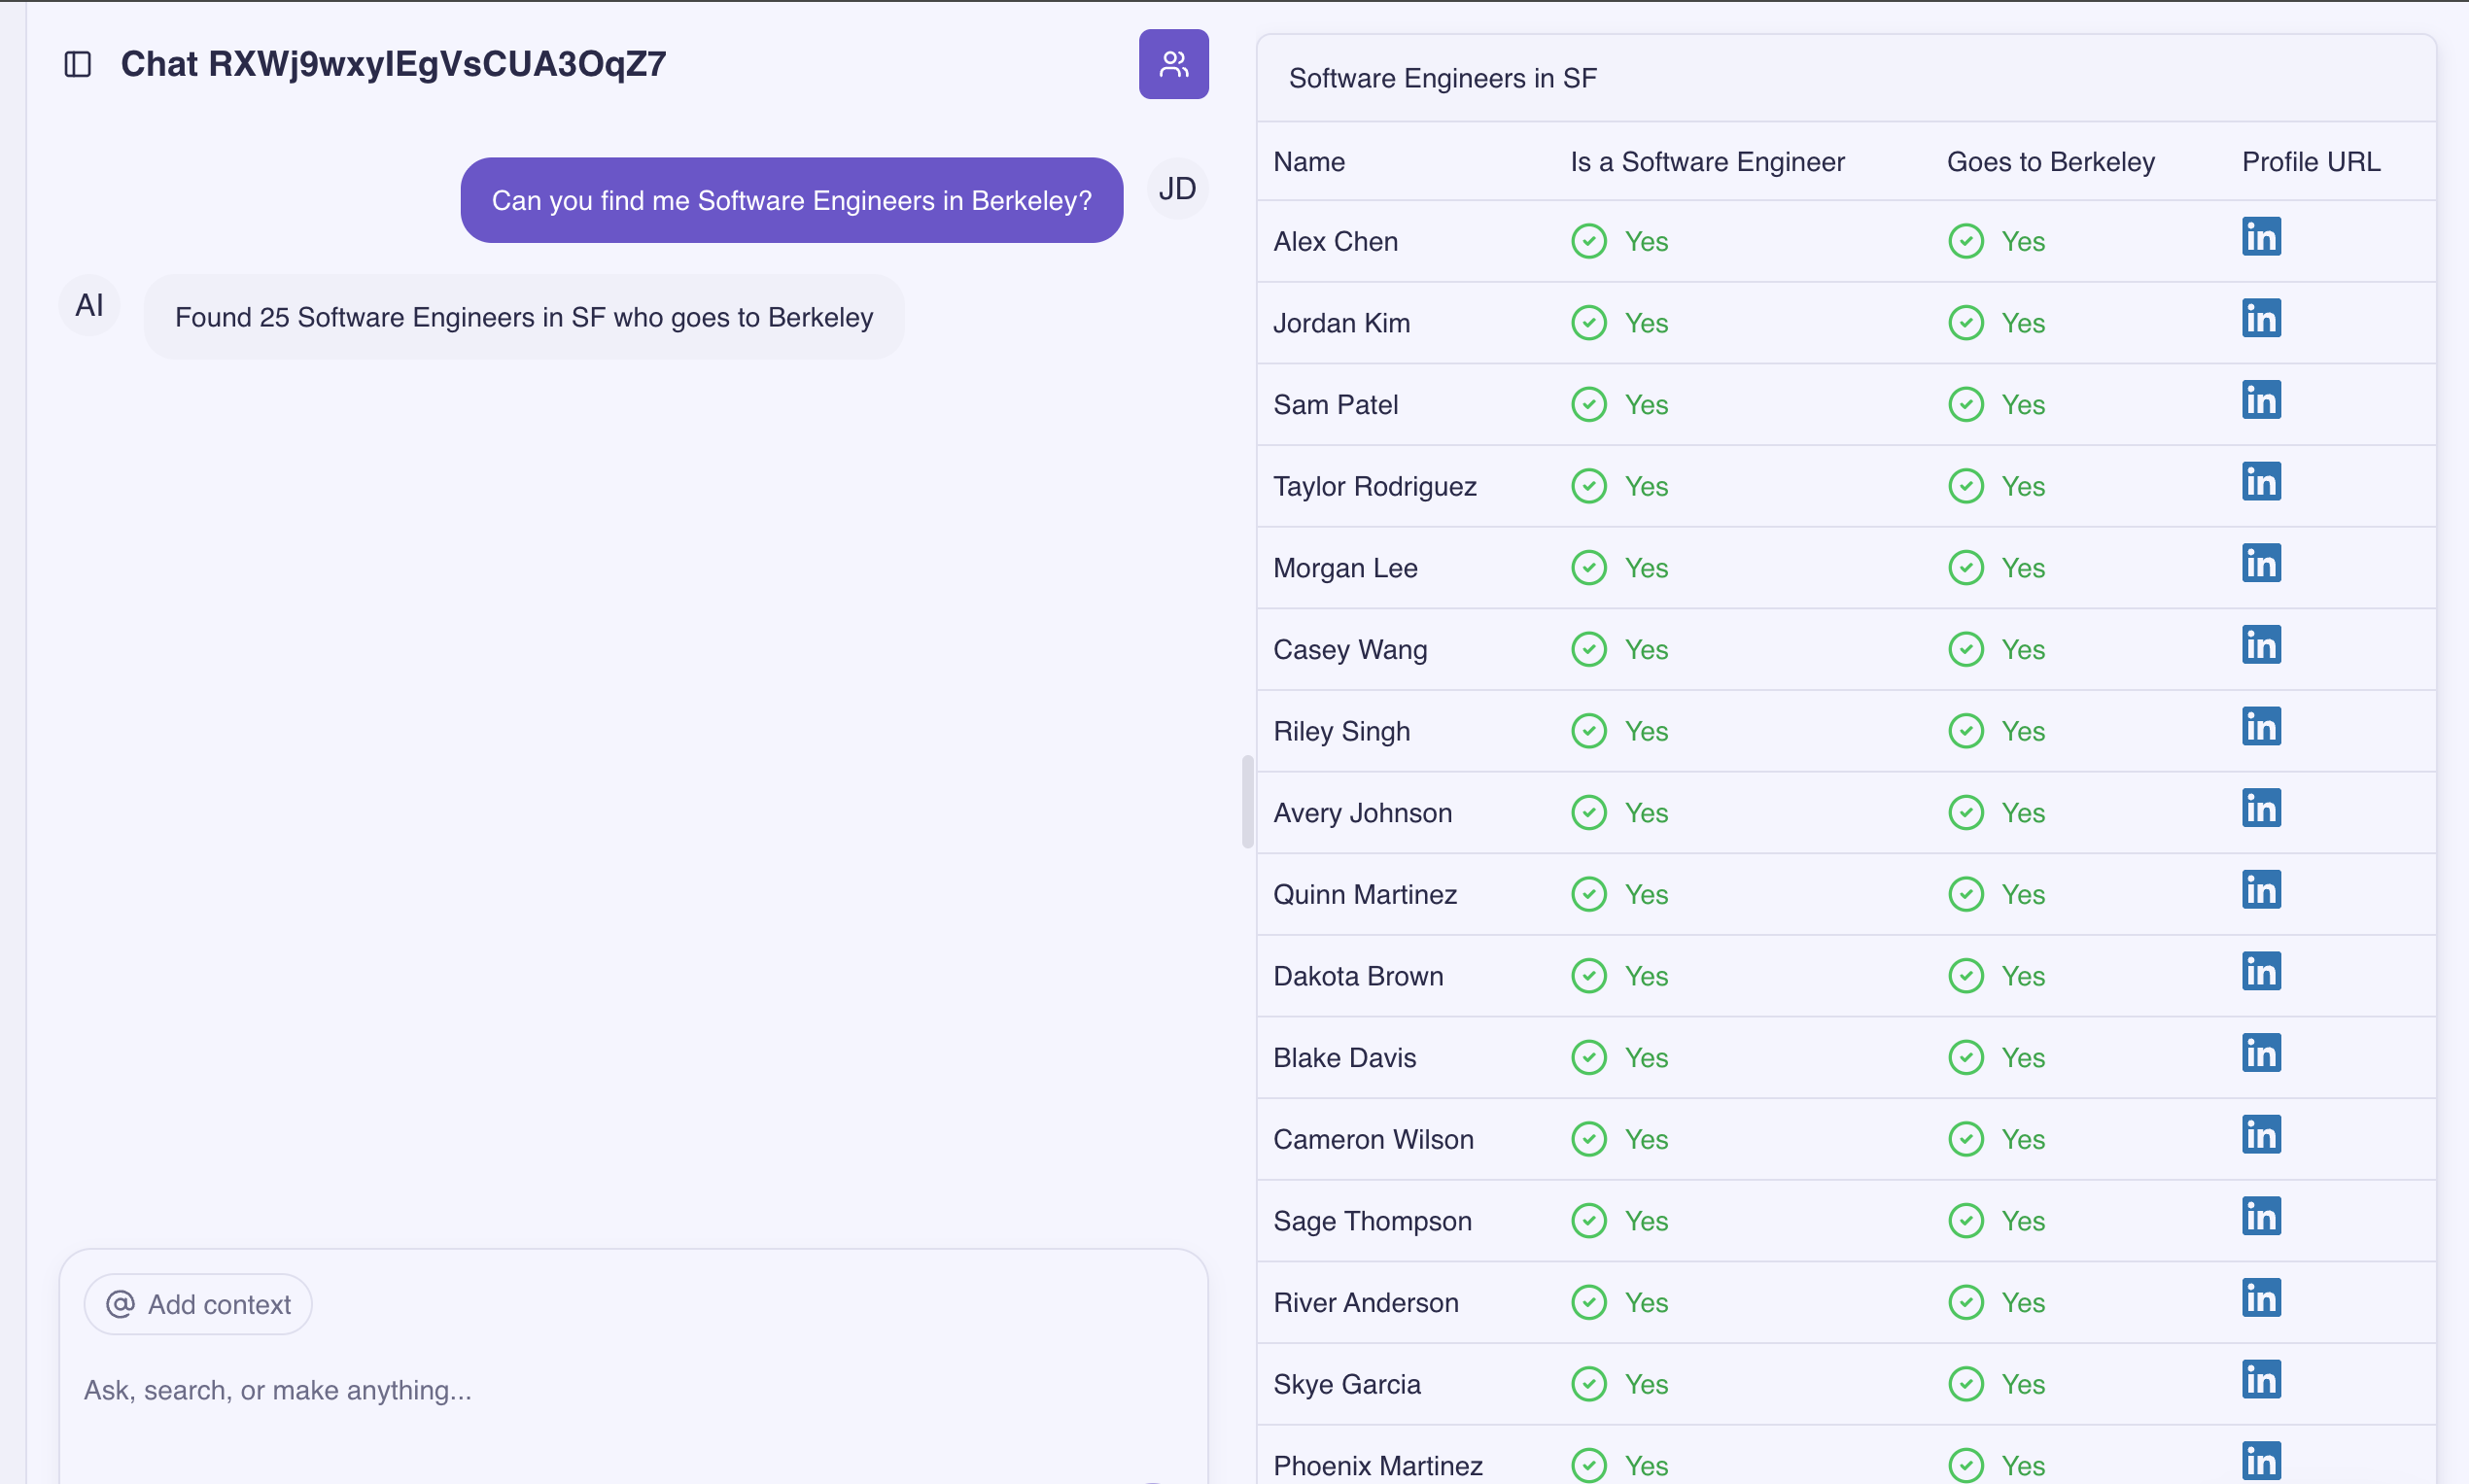The width and height of the screenshot is (2469, 1484).
Task: Toggle Casey Wang's Goes to Berkeley check
Action: point(1965,649)
